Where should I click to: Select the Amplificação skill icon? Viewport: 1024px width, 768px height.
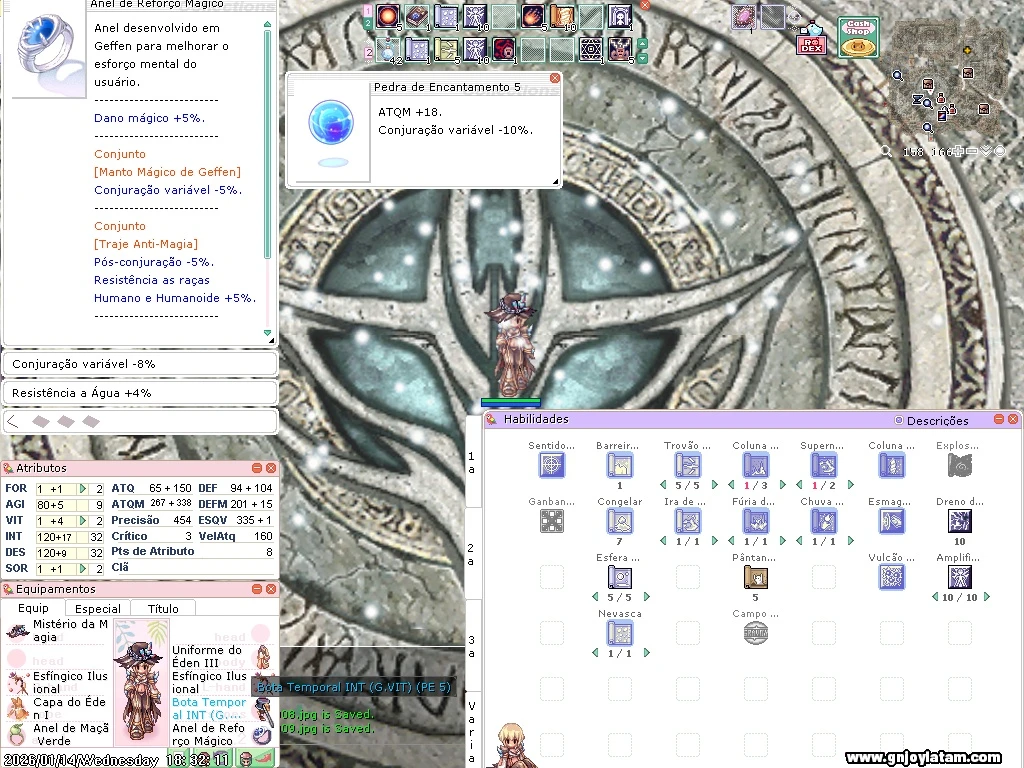point(959,577)
